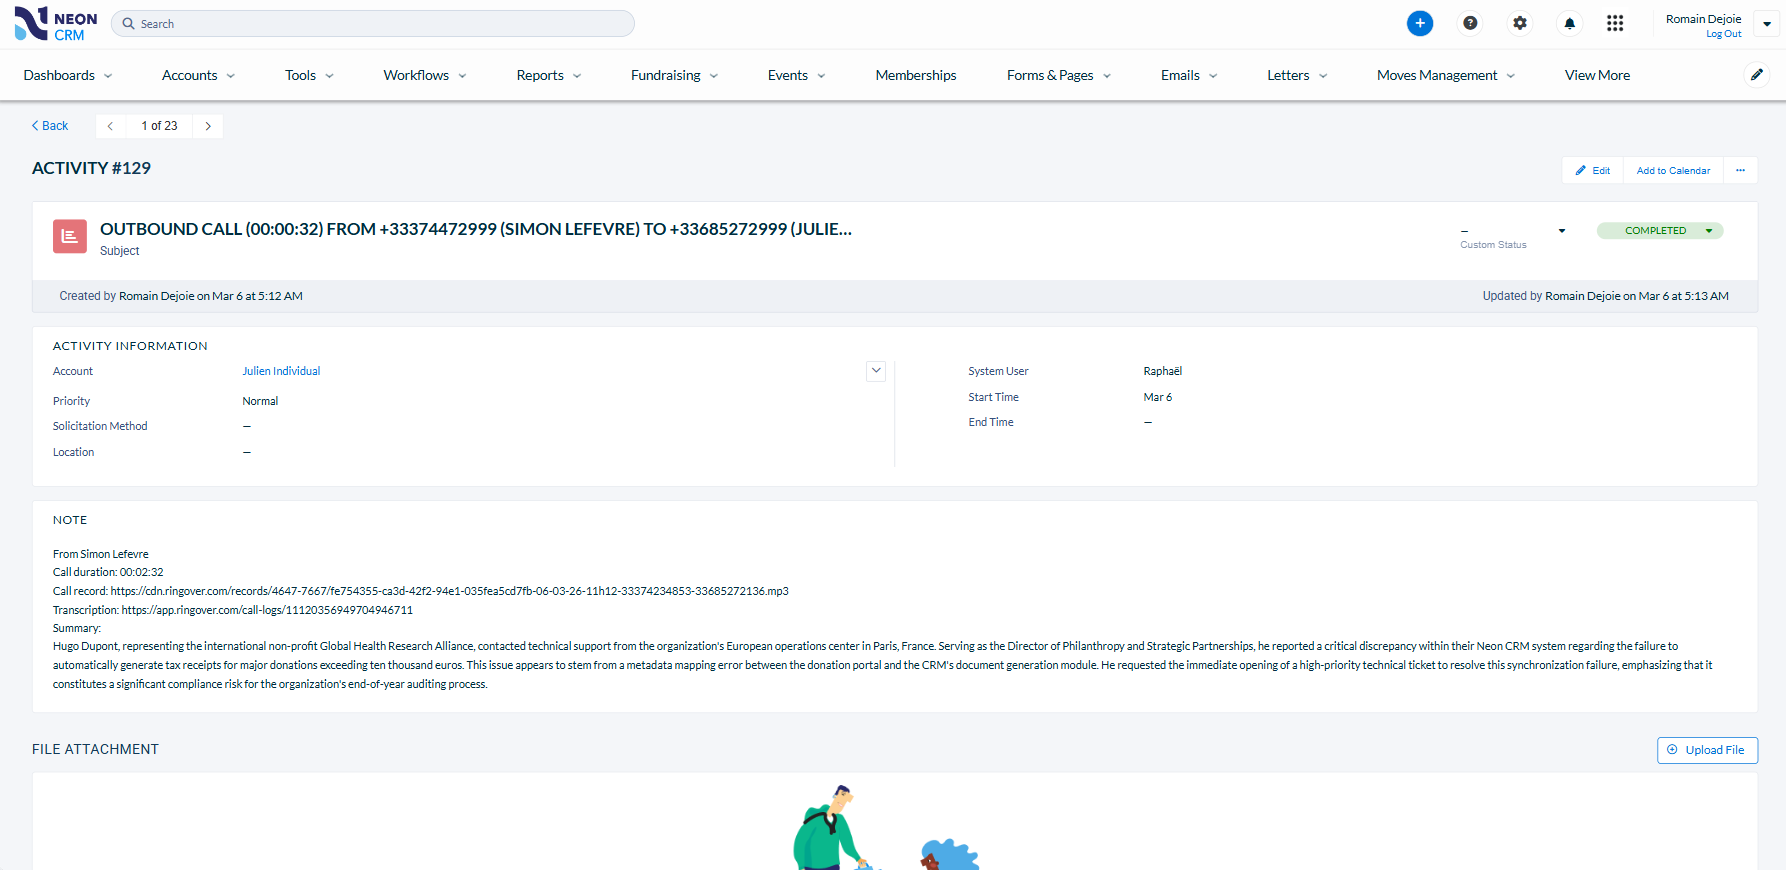Open the Custom Status dropdown
This screenshot has height=870, width=1786.
click(x=1561, y=231)
